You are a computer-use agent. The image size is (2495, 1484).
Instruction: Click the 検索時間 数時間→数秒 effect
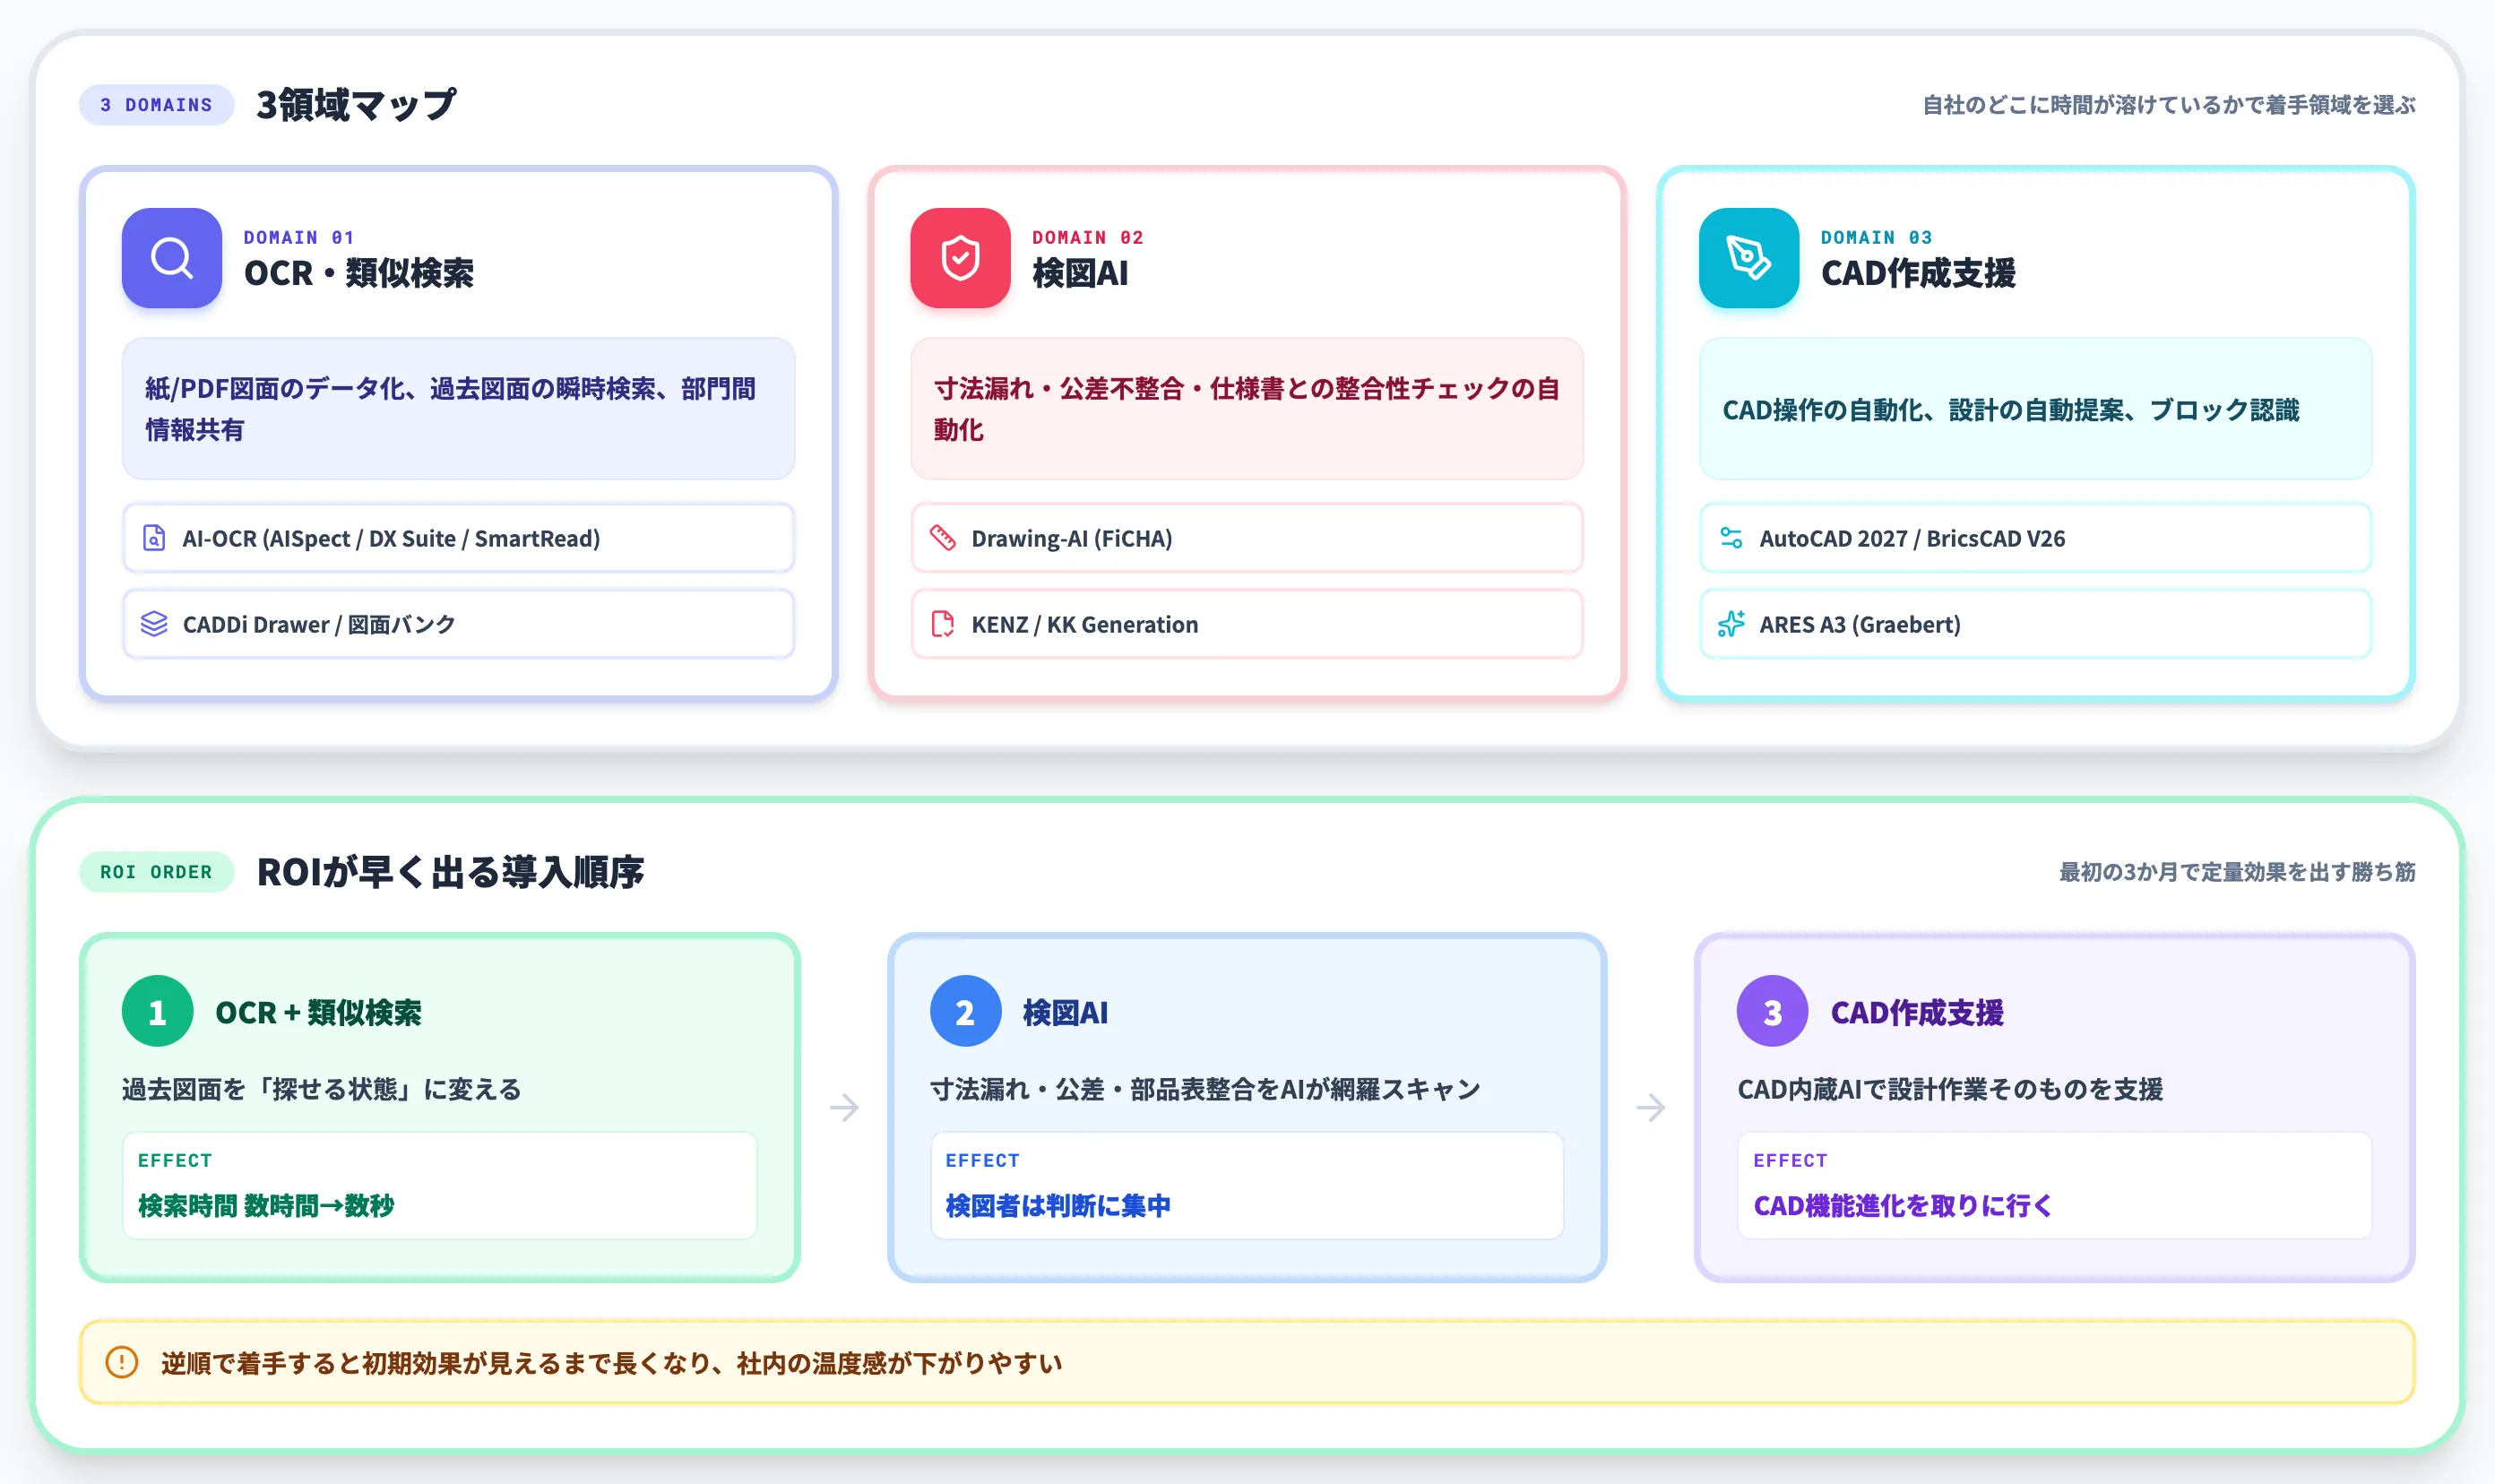(266, 1205)
